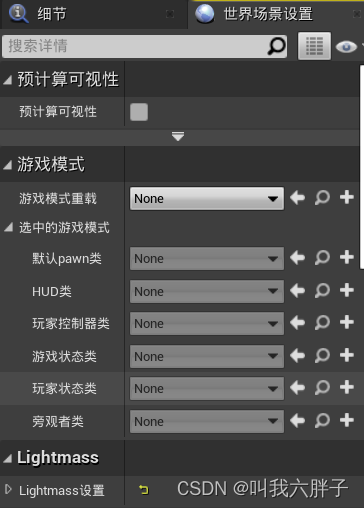This screenshot has width=364, height=508.
Task: Open the 玩家状态类 dropdown
Action: [207, 389]
